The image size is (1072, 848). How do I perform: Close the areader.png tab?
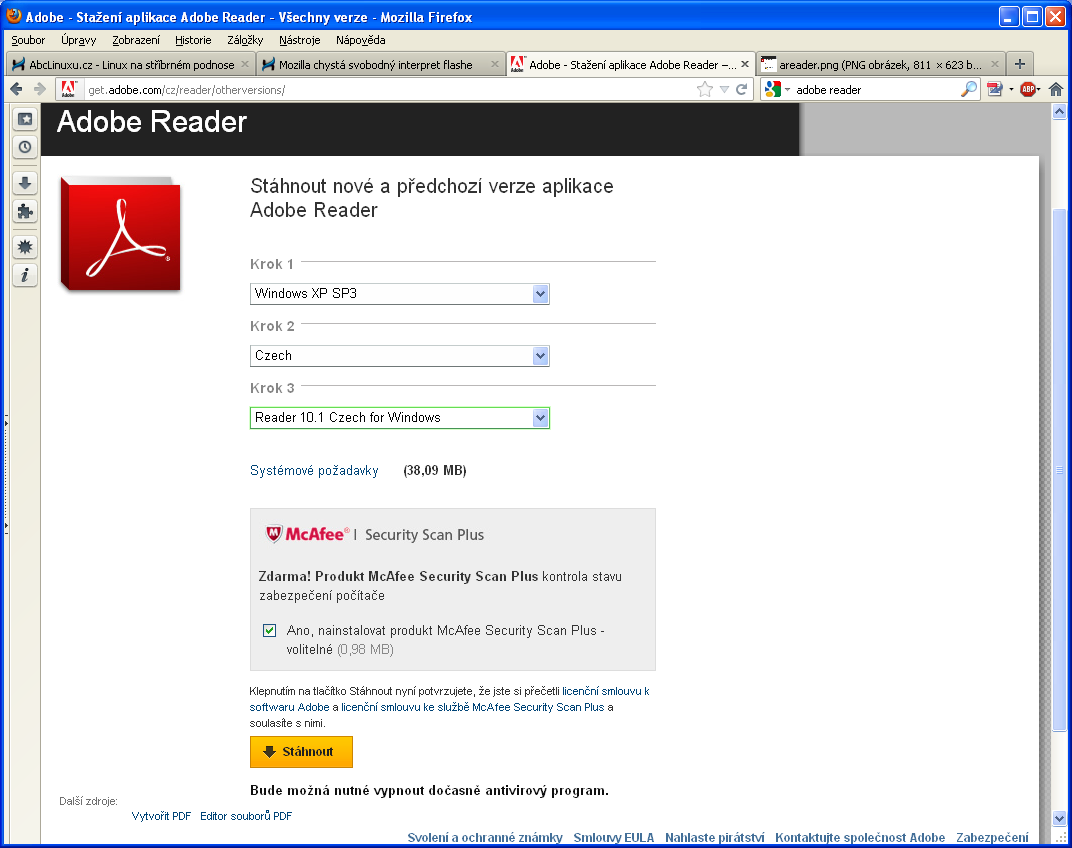[995, 64]
